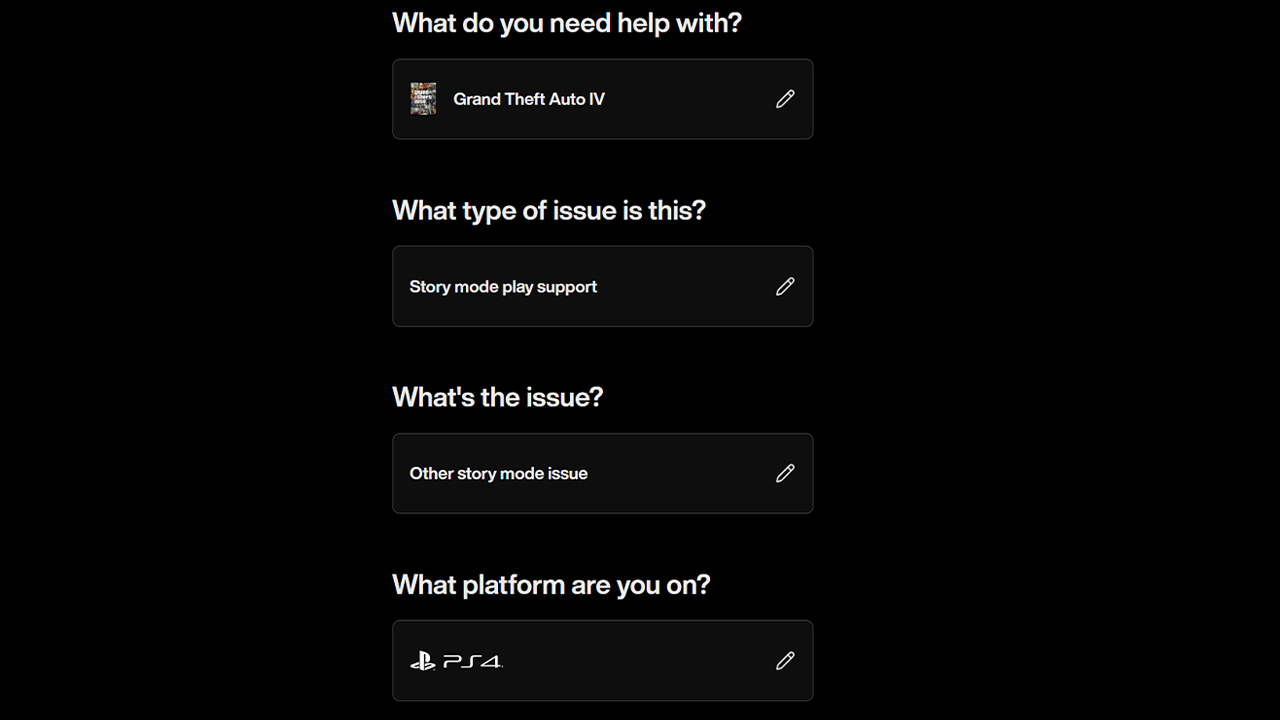
Task: Click the Grand Theft Auto IV cover thumbnail
Action: pos(423,99)
